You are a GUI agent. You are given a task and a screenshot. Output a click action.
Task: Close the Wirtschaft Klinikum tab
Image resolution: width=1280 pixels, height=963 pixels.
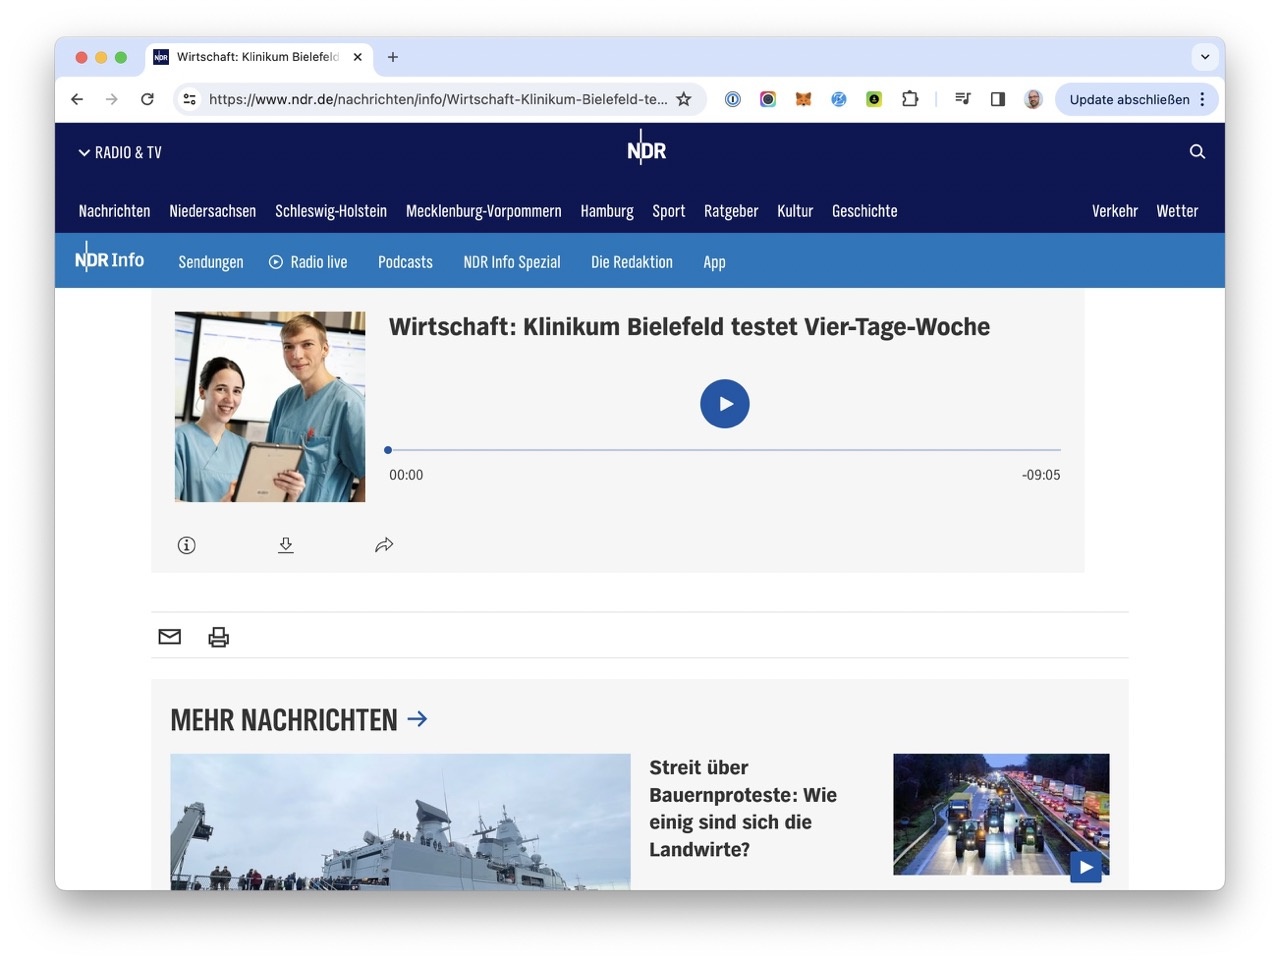357,57
